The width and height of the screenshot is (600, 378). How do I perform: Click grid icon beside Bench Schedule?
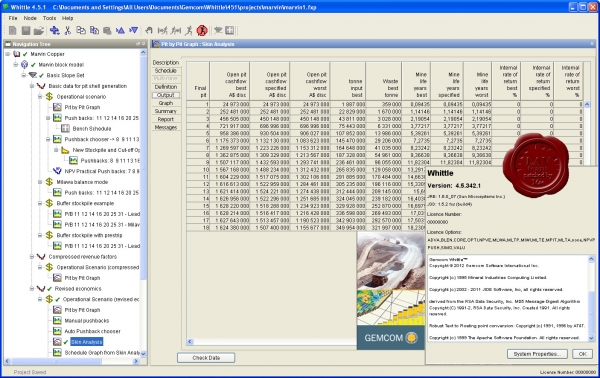[65, 129]
